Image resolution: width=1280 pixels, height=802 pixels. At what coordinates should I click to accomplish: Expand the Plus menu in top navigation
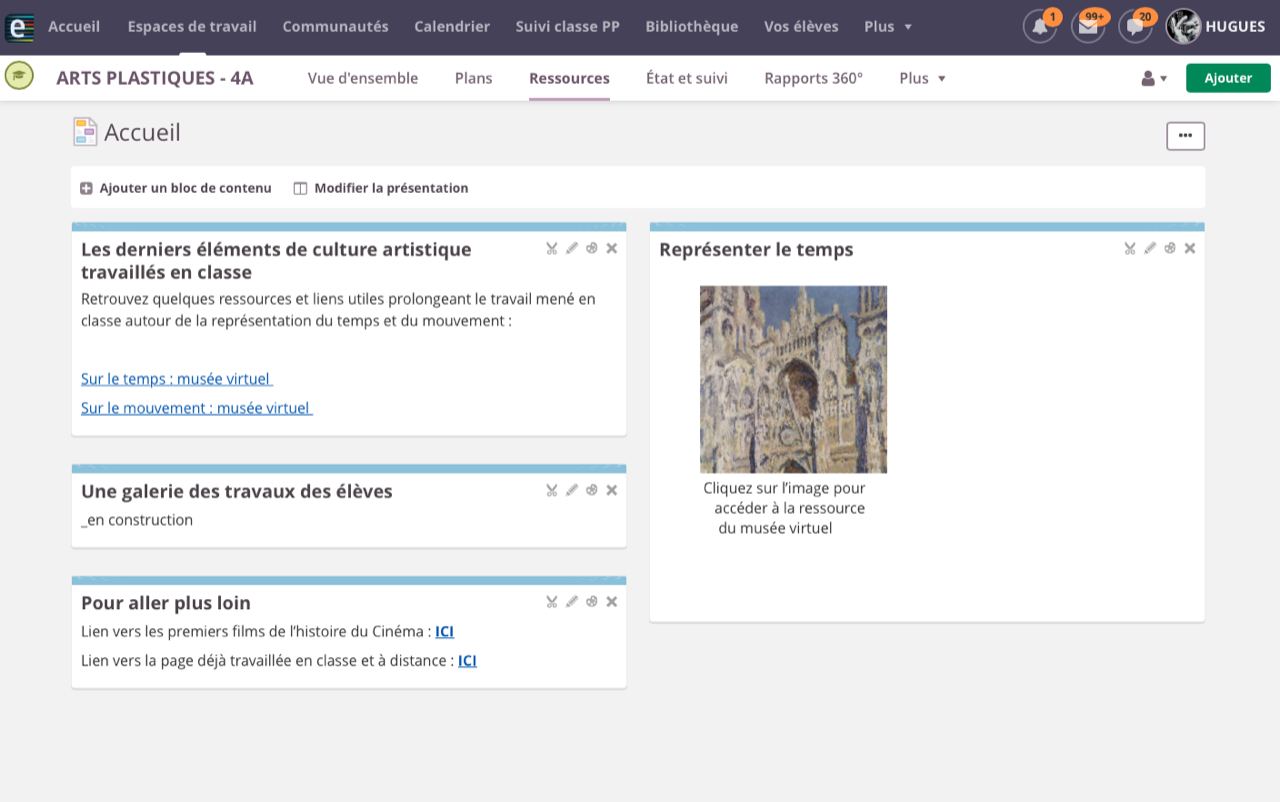click(x=888, y=27)
